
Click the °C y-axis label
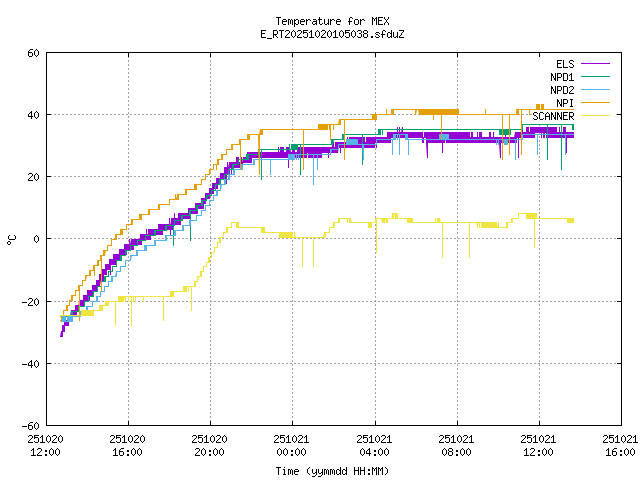(x=12, y=239)
